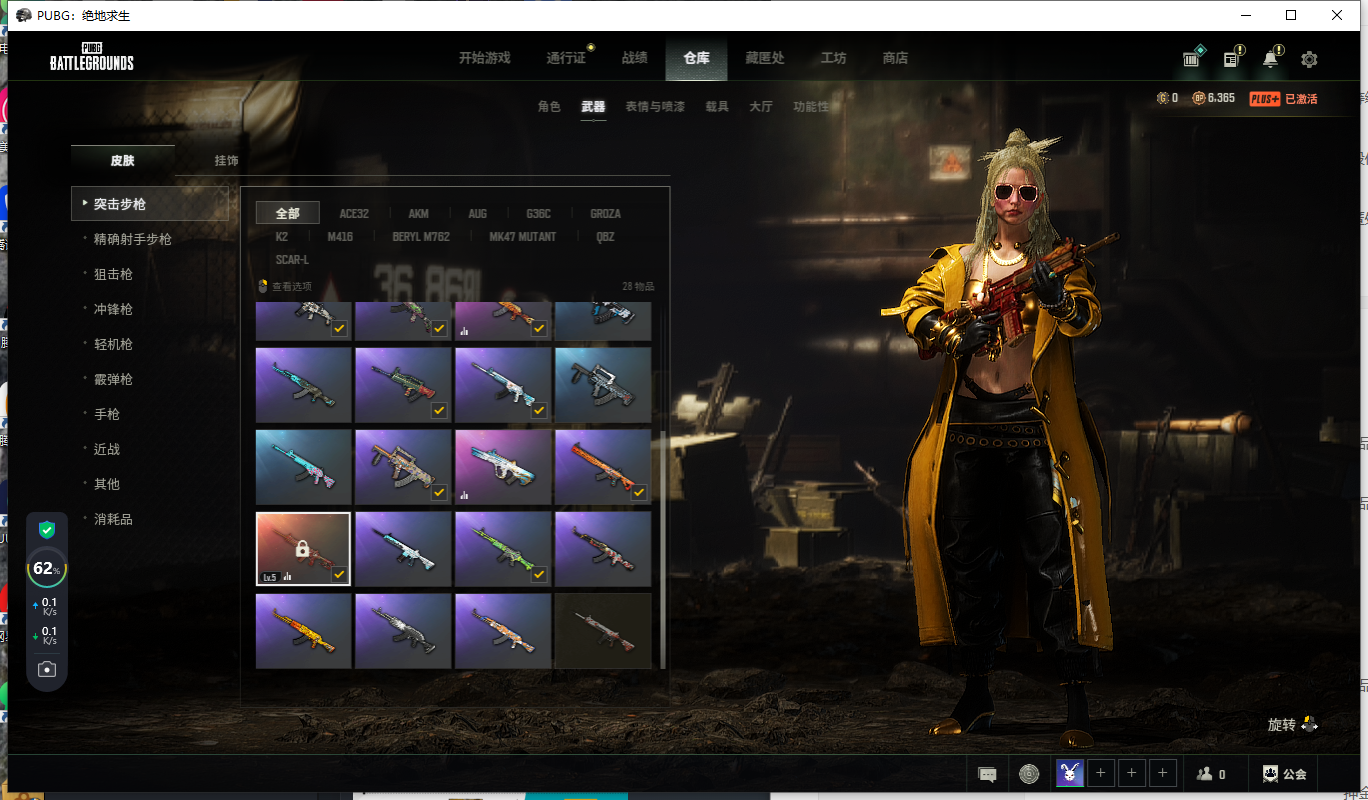Switch to the 战绩 career tab
1368x800 pixels.
tap(635, 58)
